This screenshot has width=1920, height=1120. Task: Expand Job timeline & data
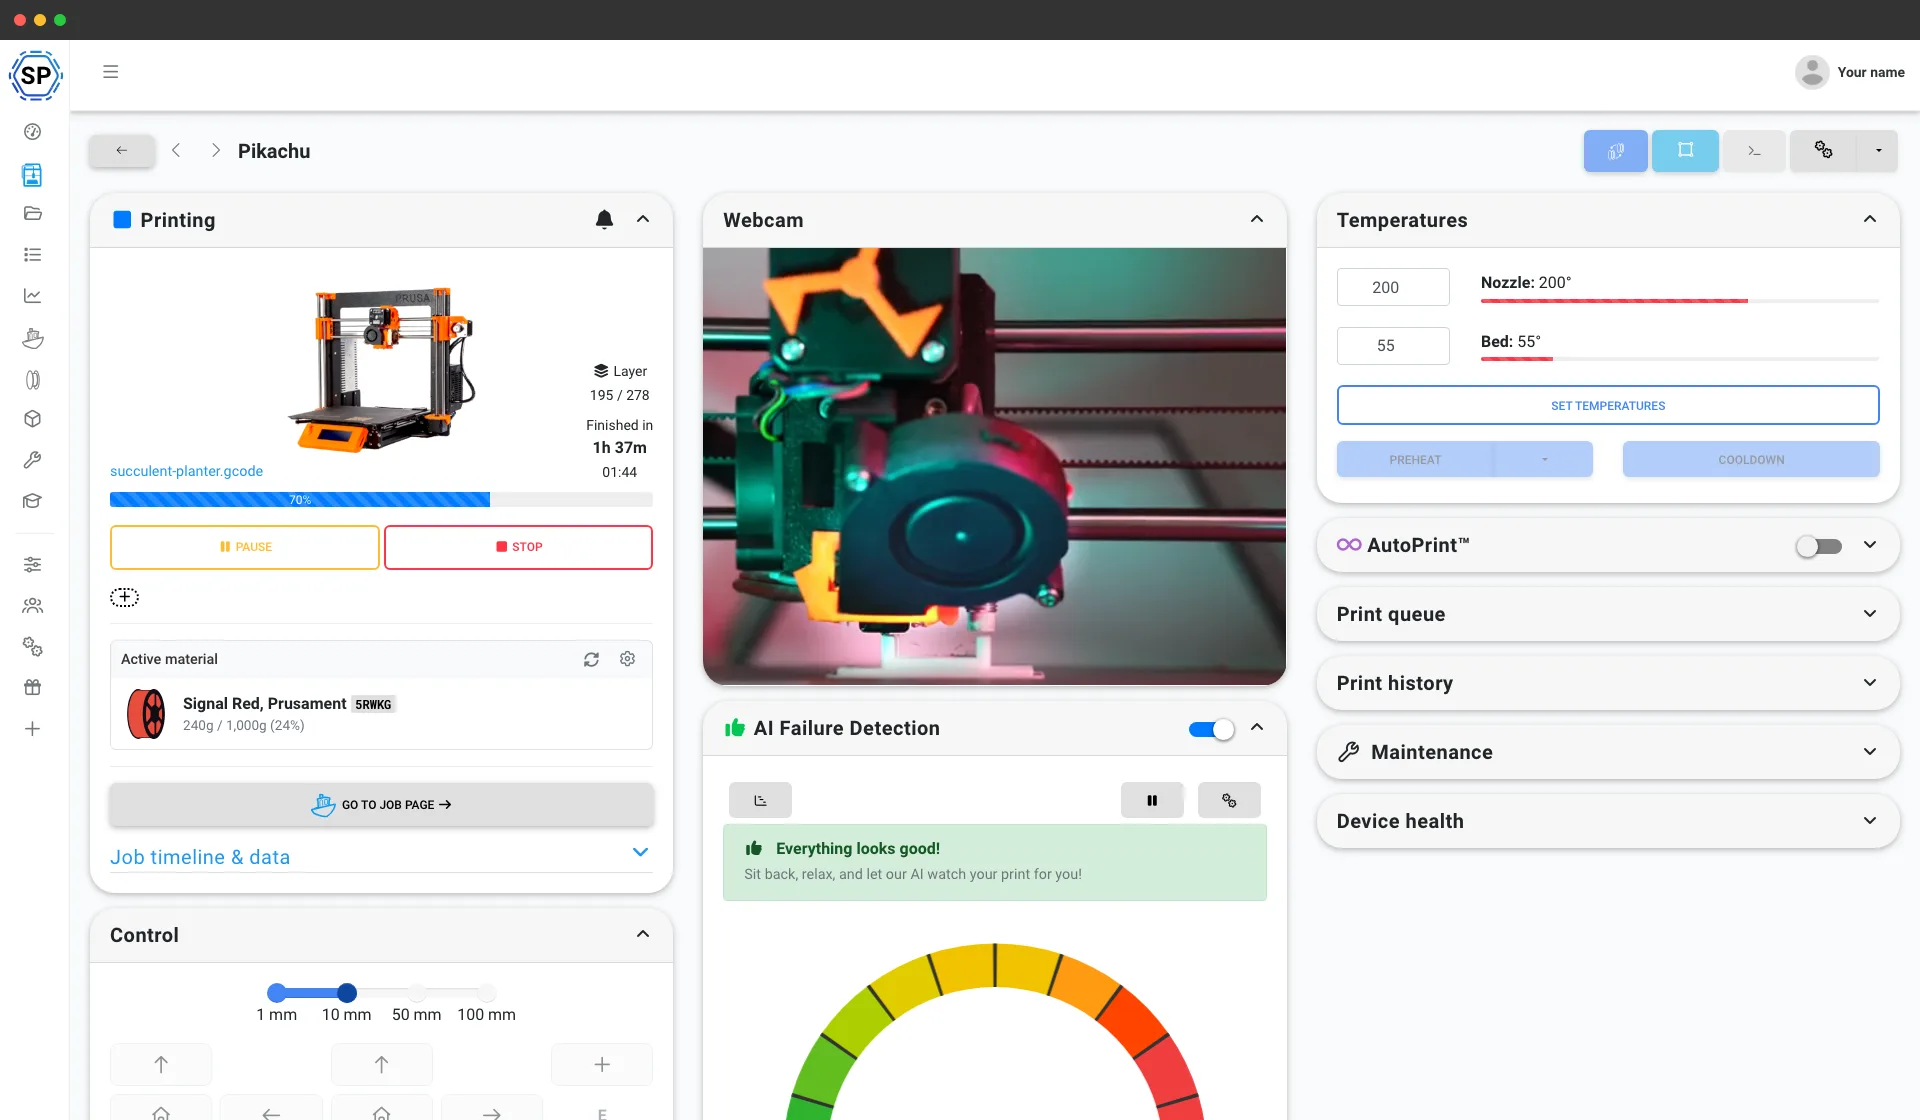coord(380,857)
